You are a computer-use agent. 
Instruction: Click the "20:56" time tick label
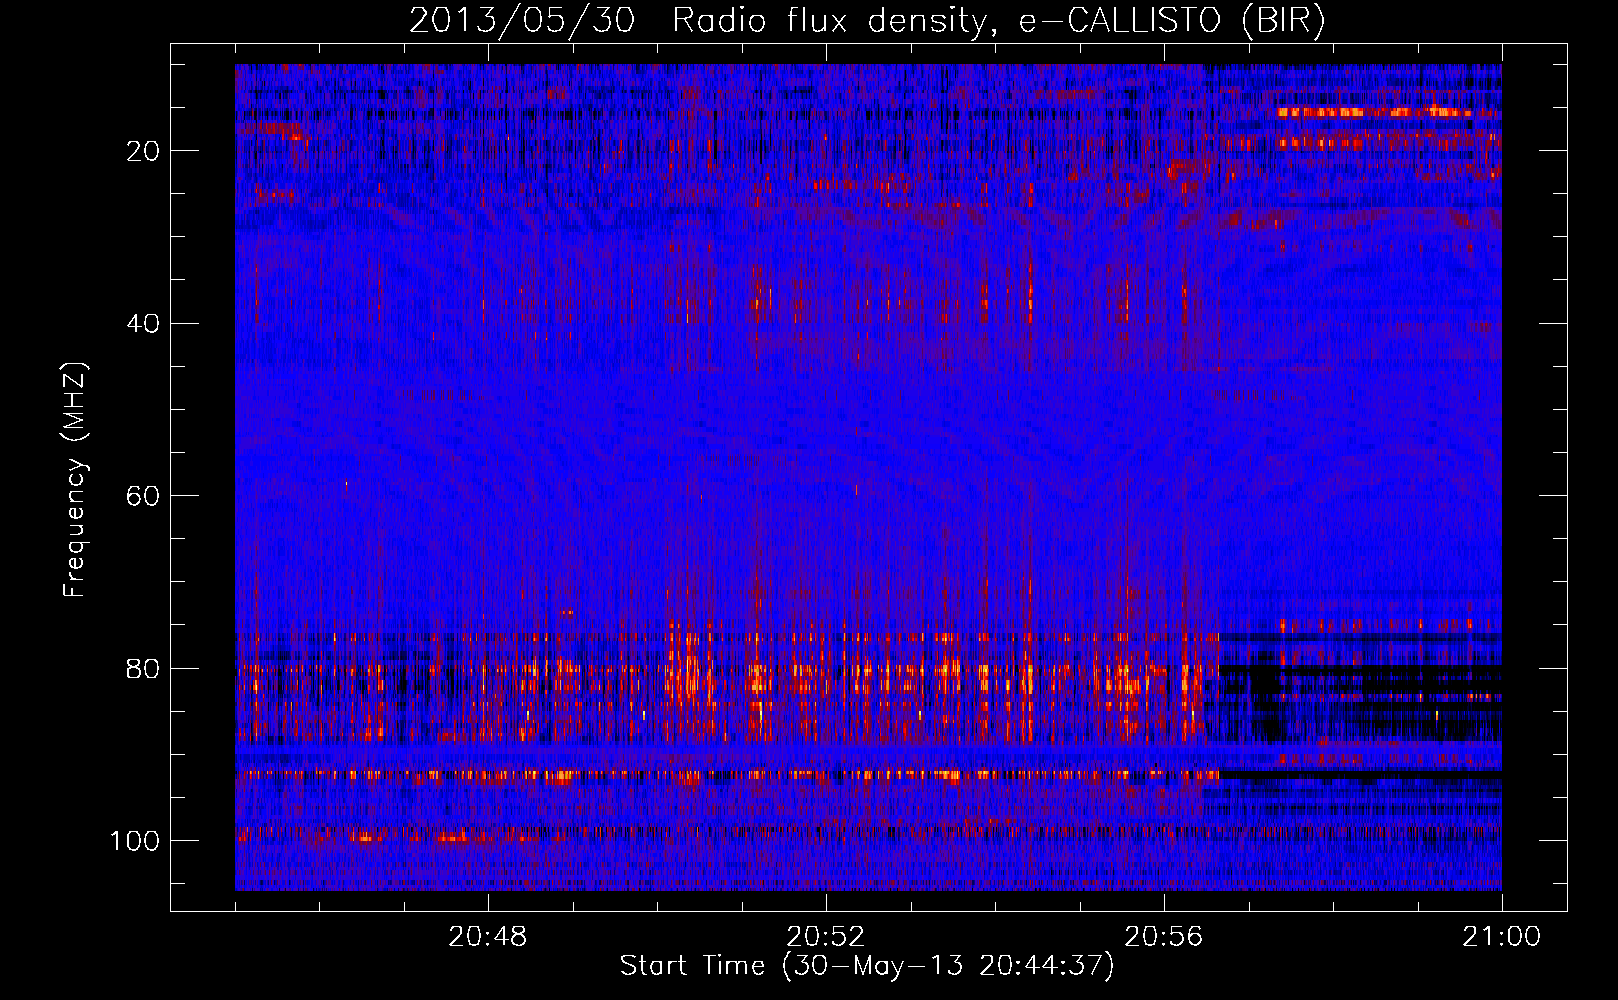pyautogui.click(x=1164, y=937)
